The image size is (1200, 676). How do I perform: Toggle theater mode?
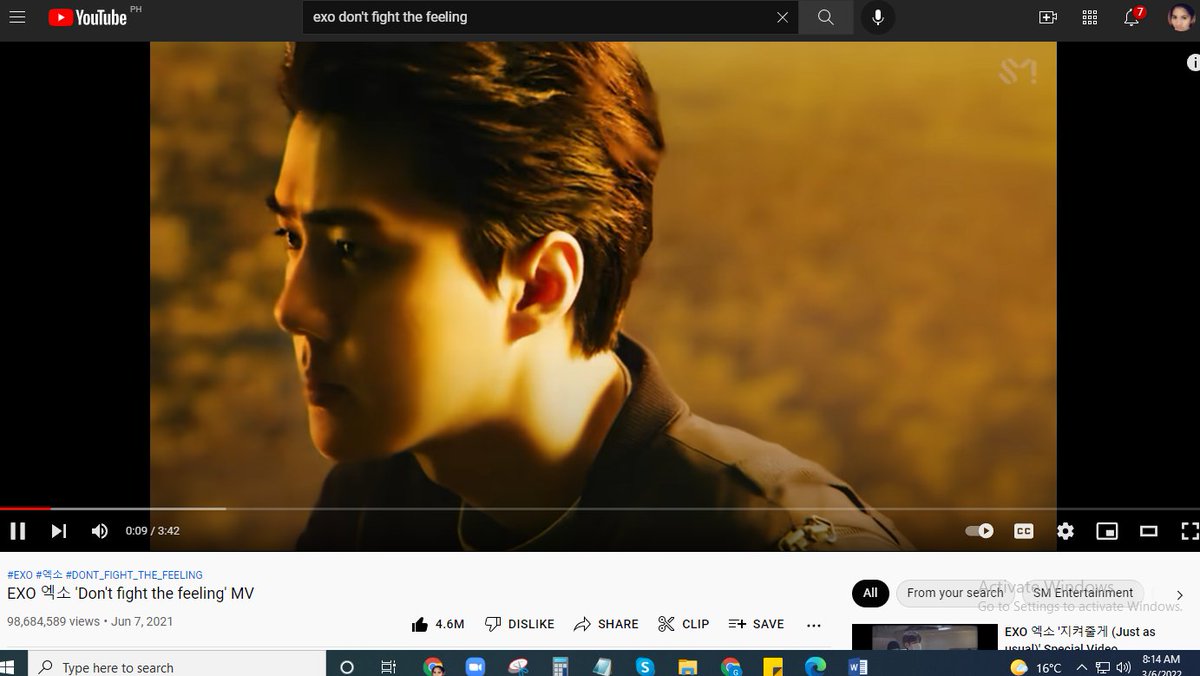click(1149, 531)
